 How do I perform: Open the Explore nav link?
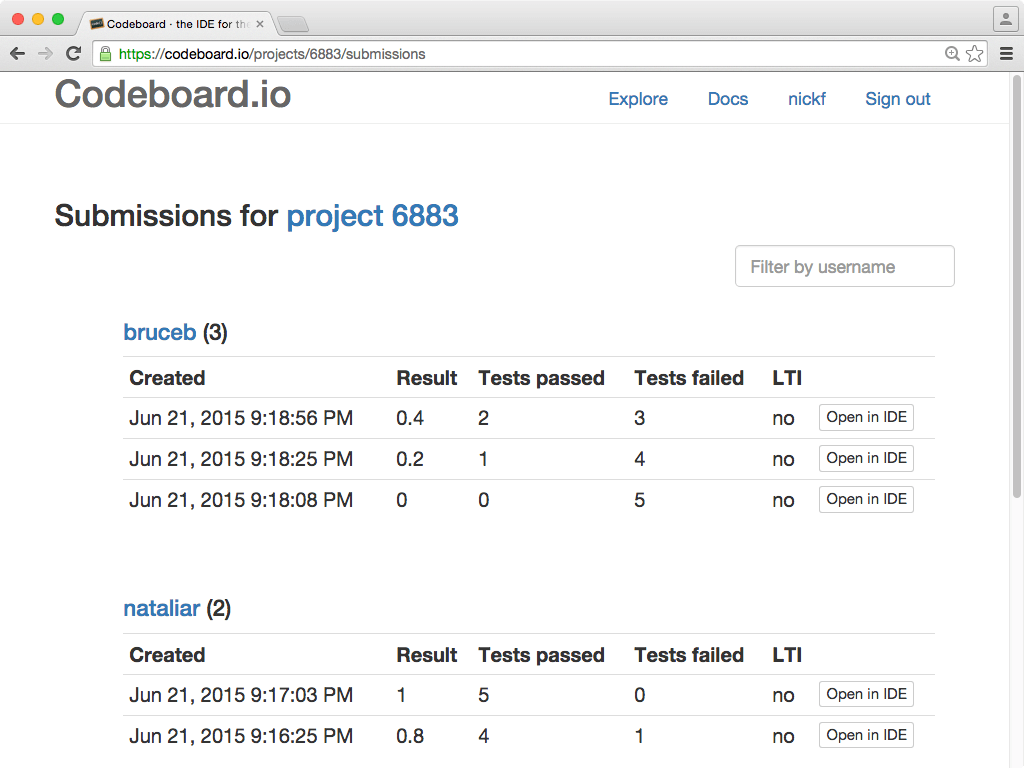coord(638,99)
